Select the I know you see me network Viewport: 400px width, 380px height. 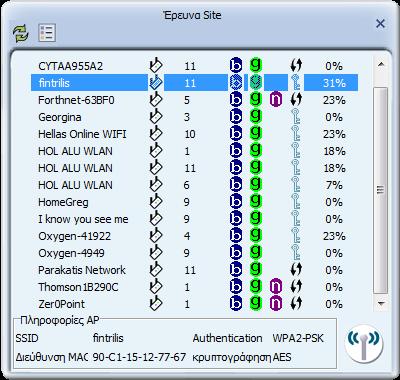click(x=195, y=219)
